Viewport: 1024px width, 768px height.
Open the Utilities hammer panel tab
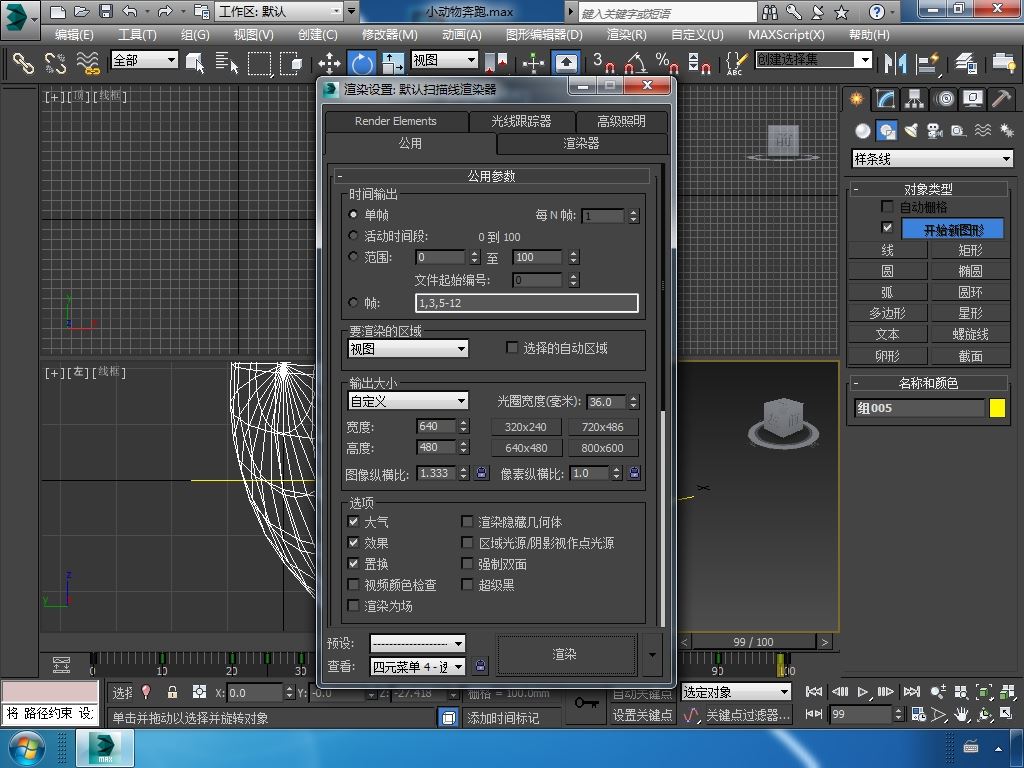1002,99
